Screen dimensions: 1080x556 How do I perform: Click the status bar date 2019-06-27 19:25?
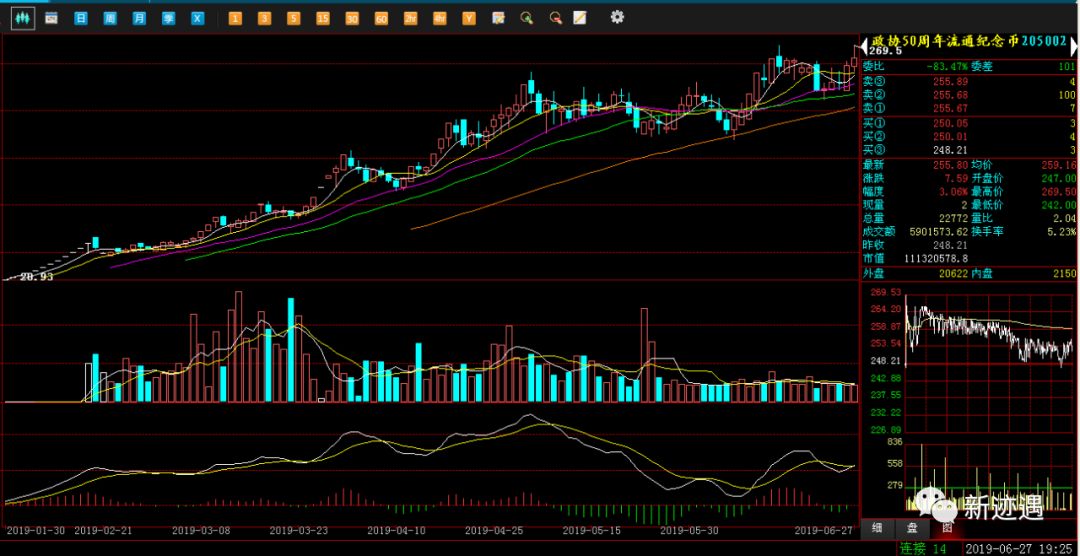point(1019,548)
